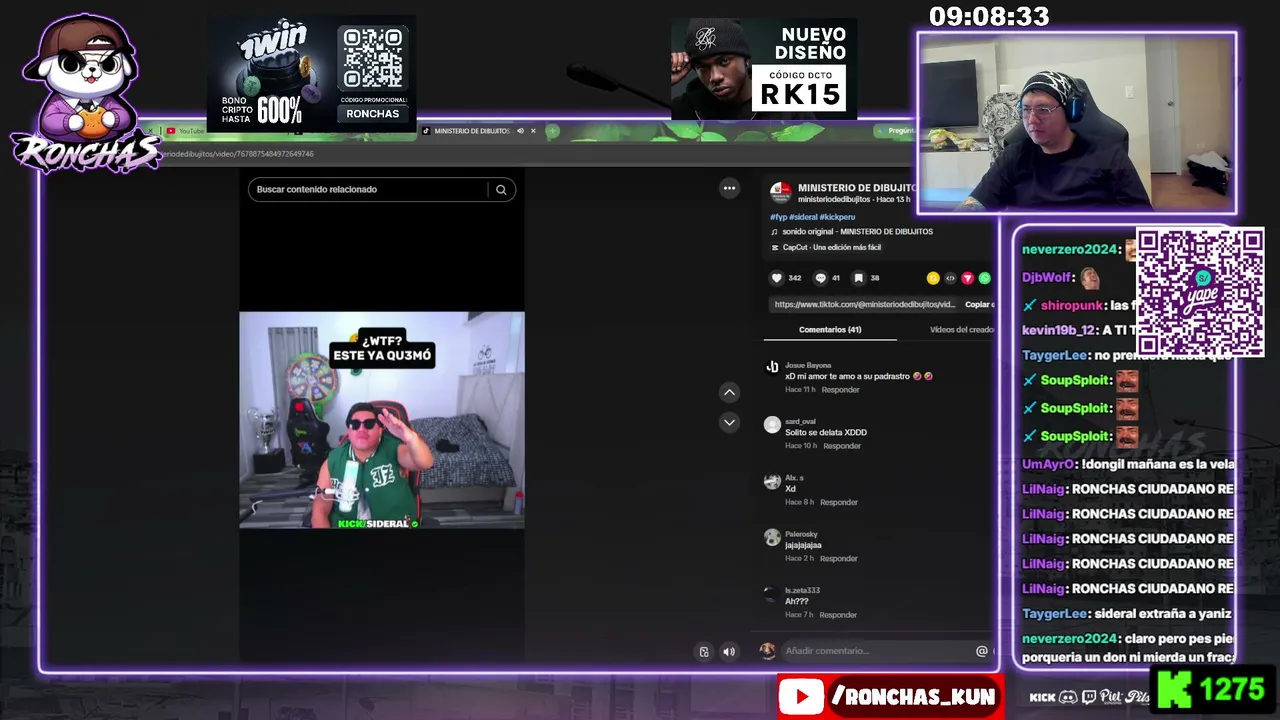This screenshot has height=720, width=1280.
Task: Open the Videos del creador tab
Action: tap(962, 330)
